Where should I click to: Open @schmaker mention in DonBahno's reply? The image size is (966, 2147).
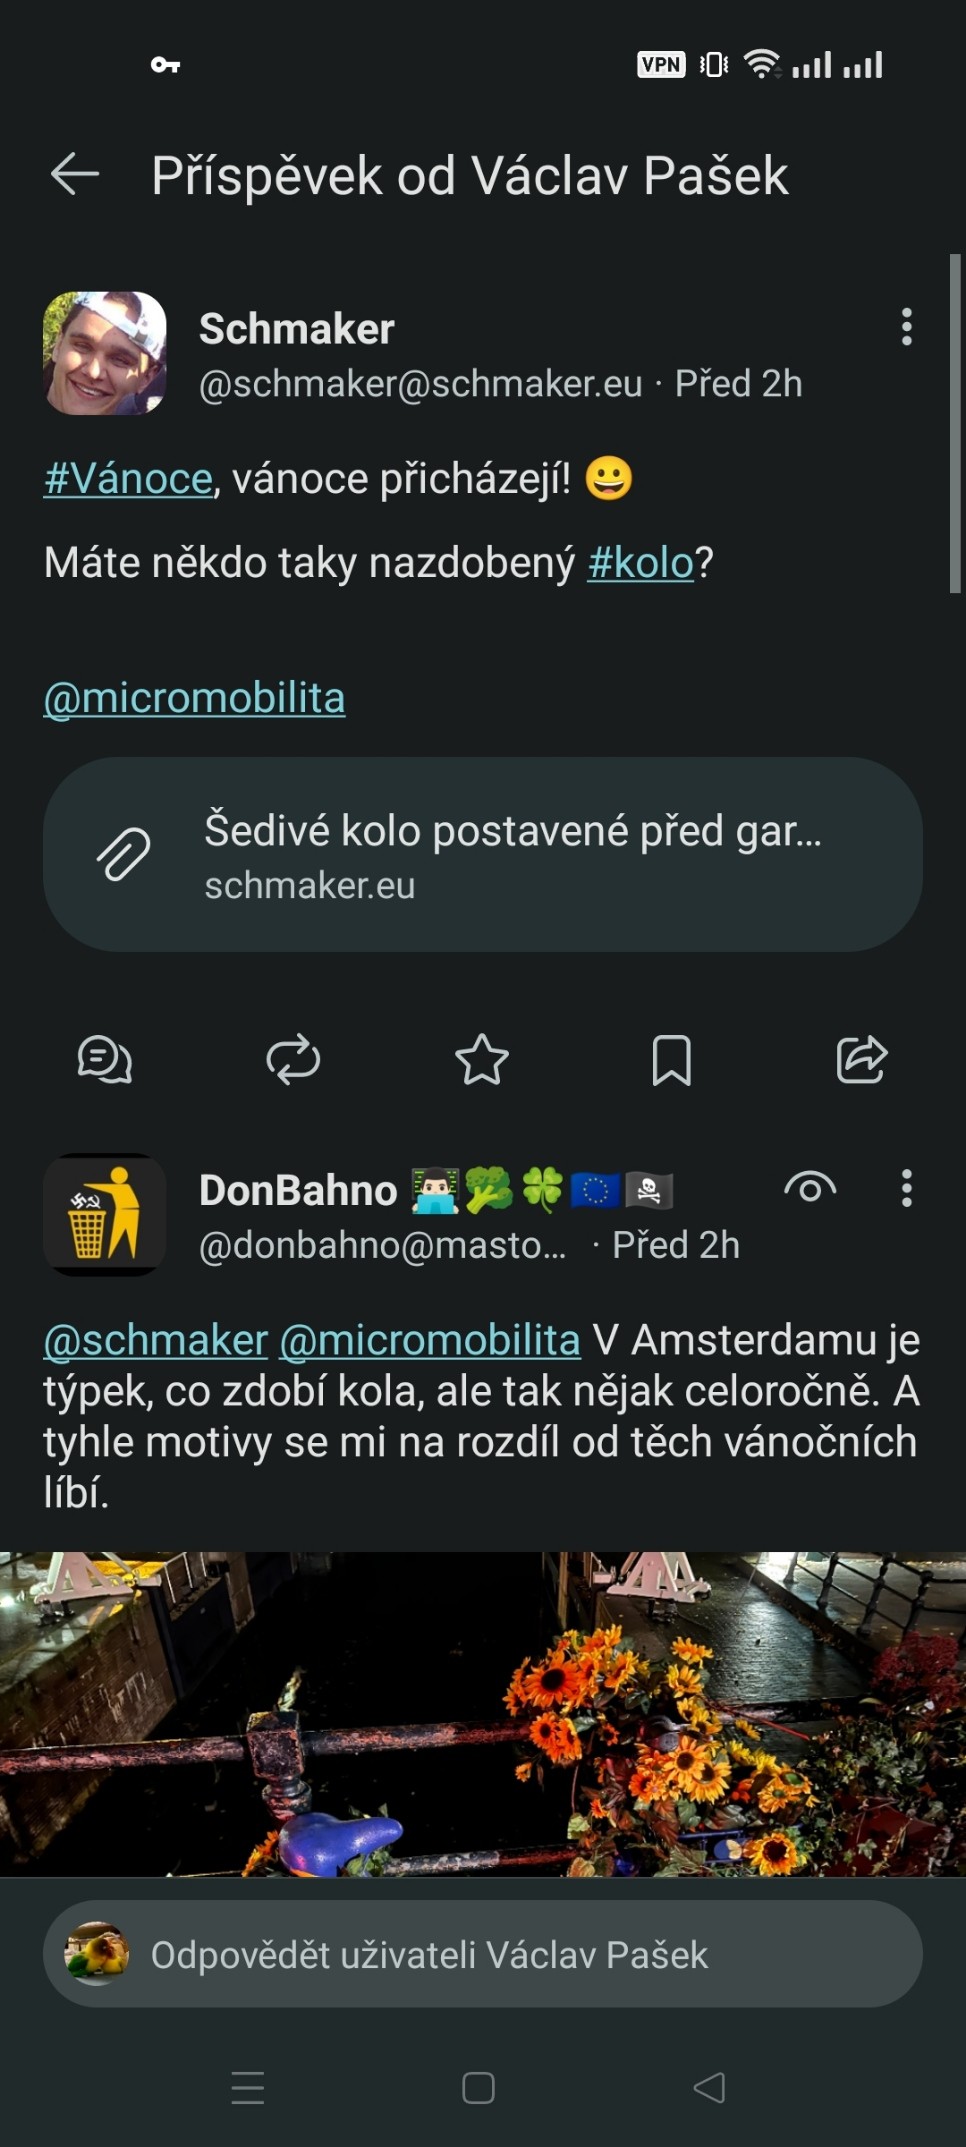(156, 1340)
